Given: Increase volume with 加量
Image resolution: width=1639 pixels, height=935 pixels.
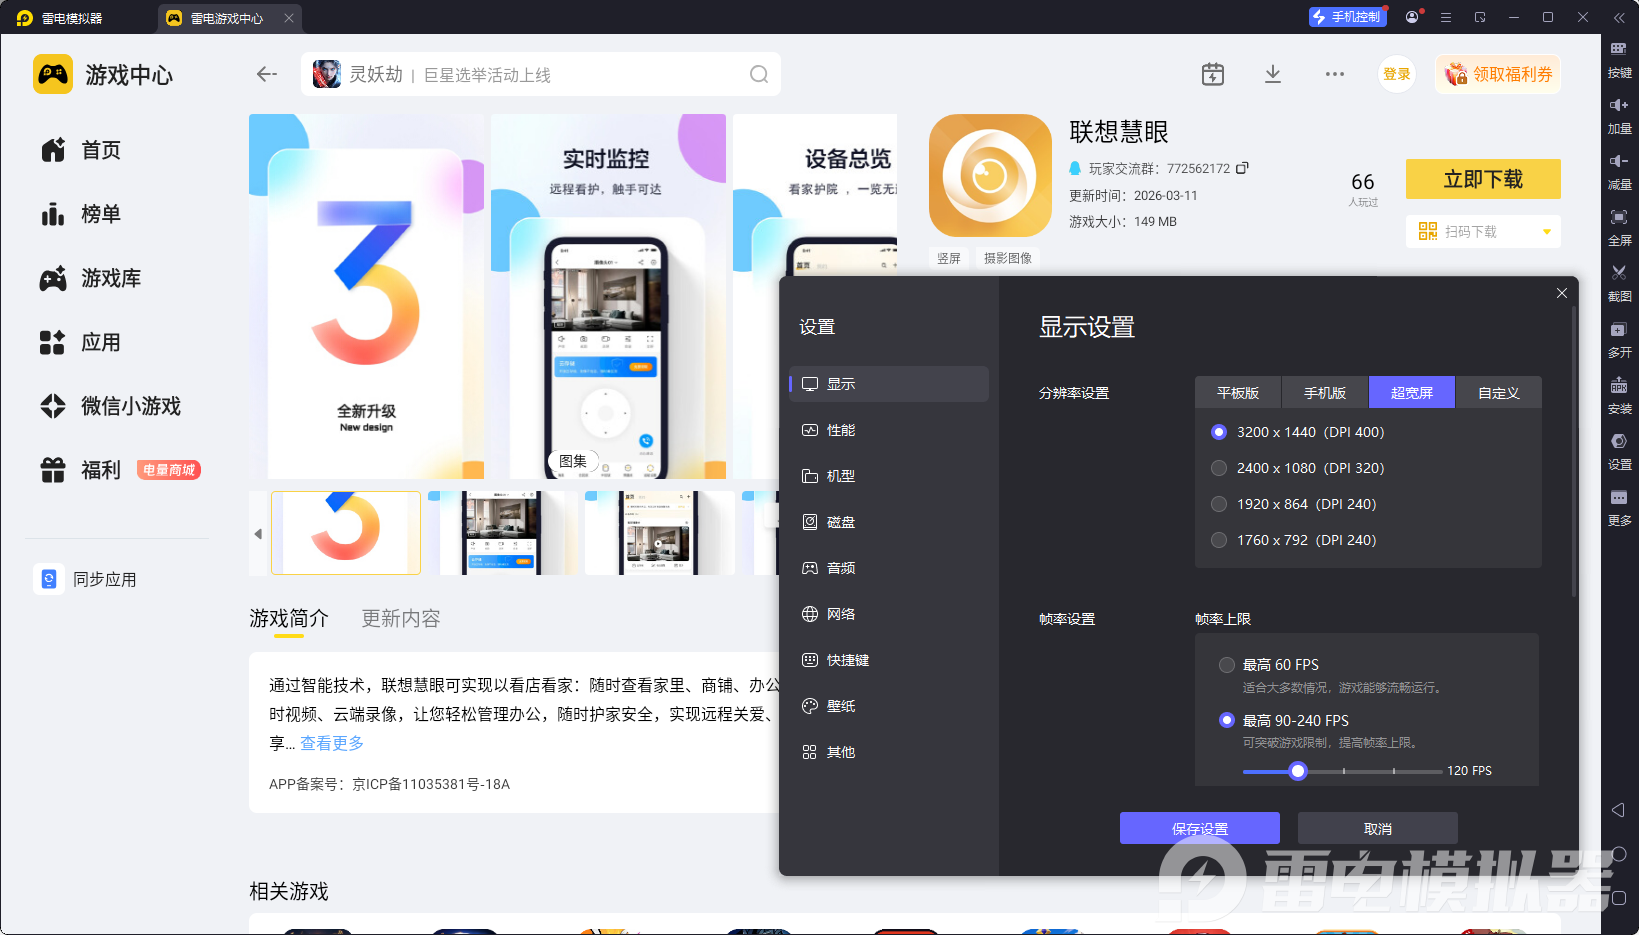Looking at the screenshot, I should pyautogui.click(x=1620, y=116).
